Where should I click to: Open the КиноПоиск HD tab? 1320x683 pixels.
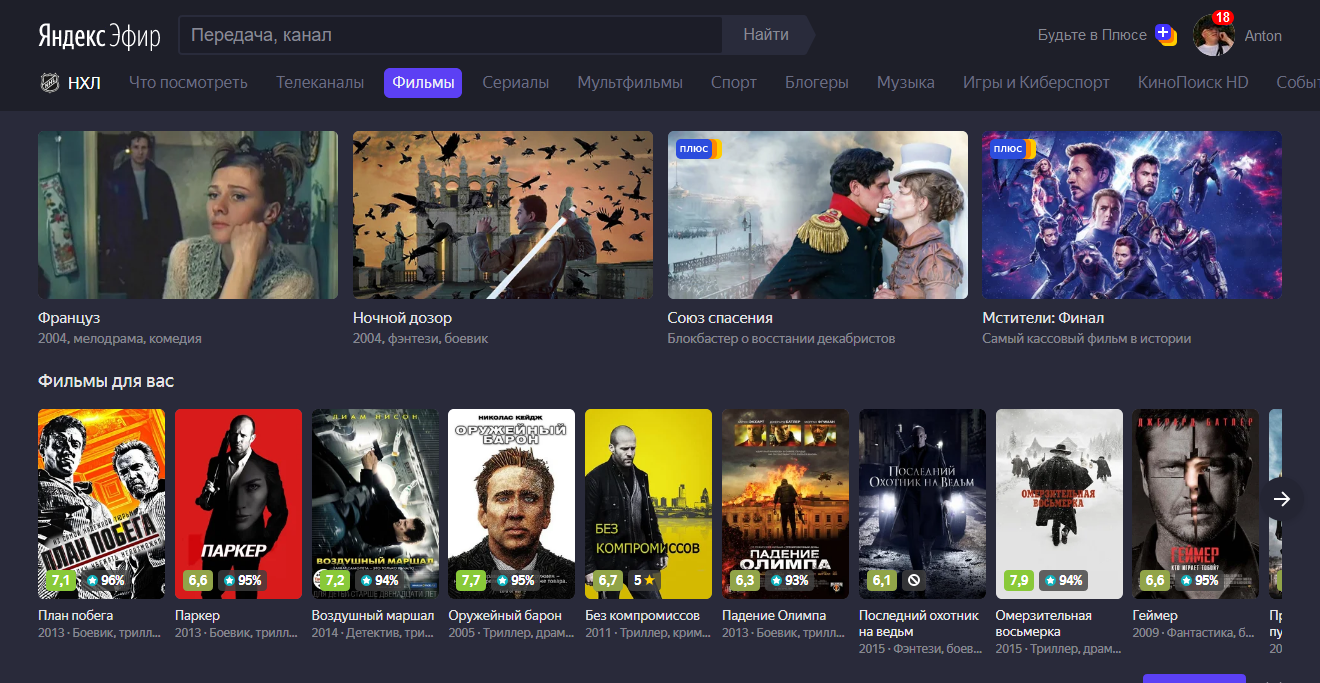click(x=1193, y=83)
